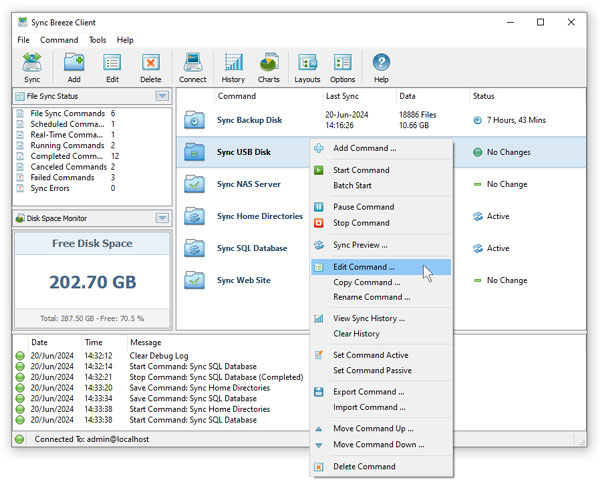Click the Sync Backup Disk folder icon
The height and width of the screenshot is (482, 600).
click(194, 120)
